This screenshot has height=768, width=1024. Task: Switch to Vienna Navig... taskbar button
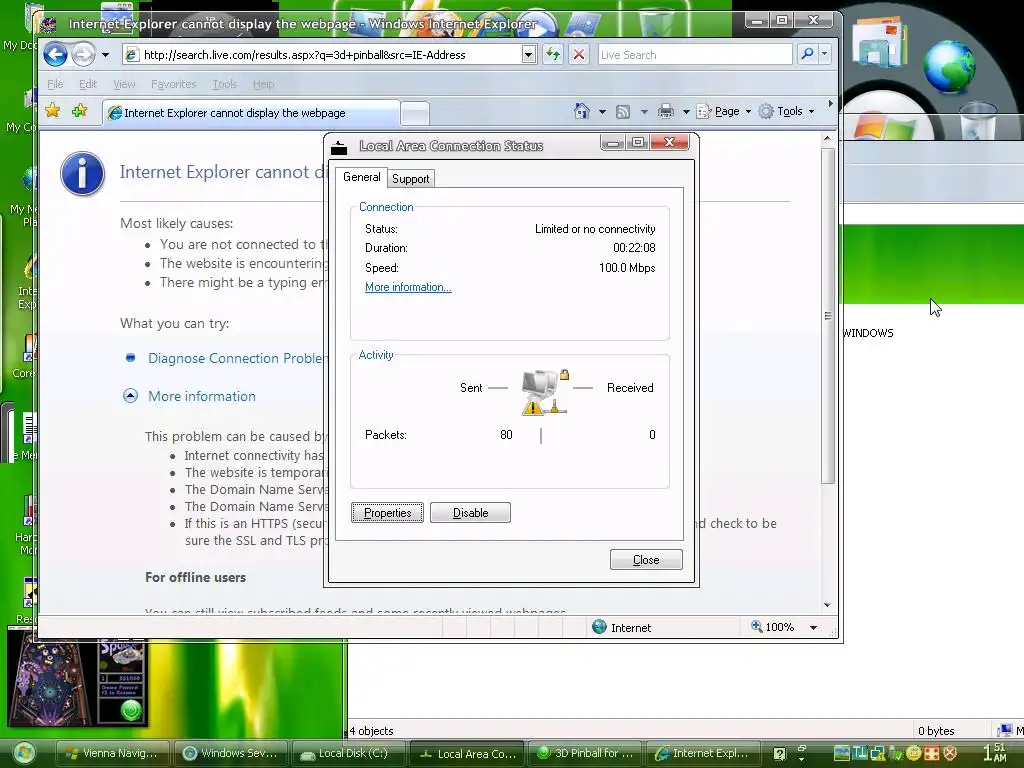112,753
